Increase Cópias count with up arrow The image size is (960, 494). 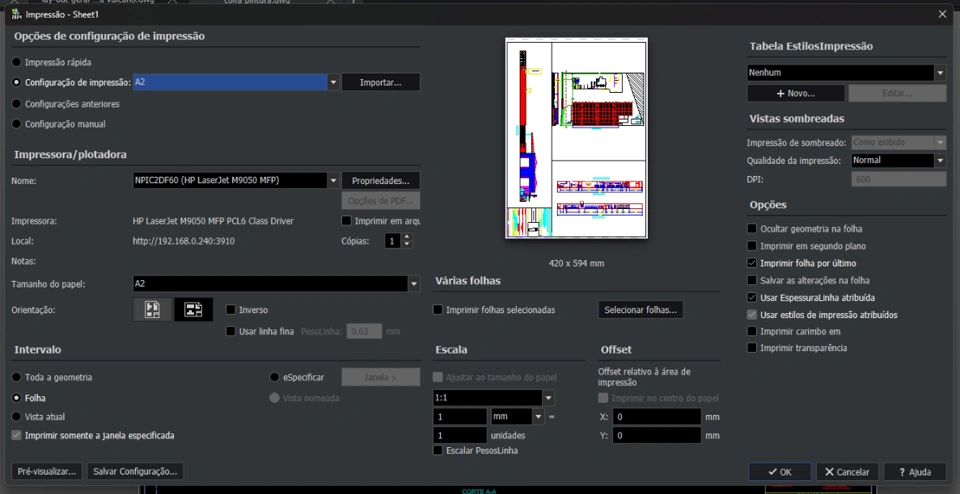[x=407, y=237]
